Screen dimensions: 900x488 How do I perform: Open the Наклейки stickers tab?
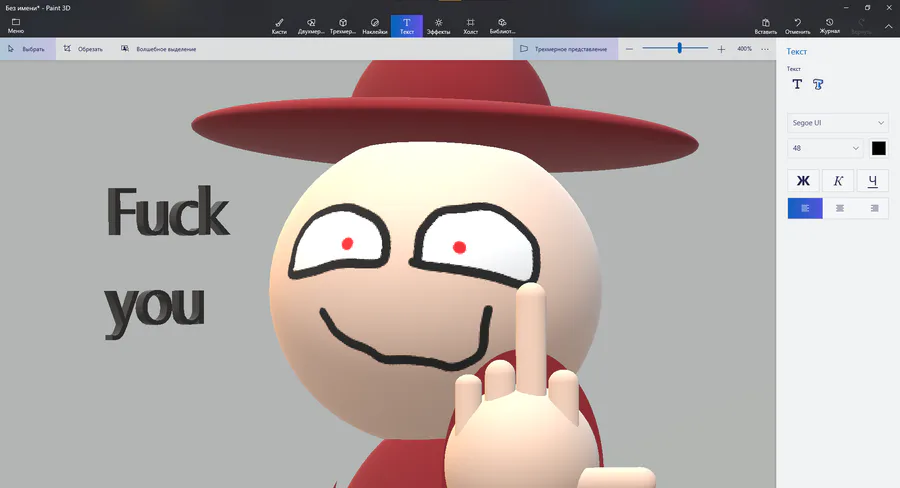point(375,26)
